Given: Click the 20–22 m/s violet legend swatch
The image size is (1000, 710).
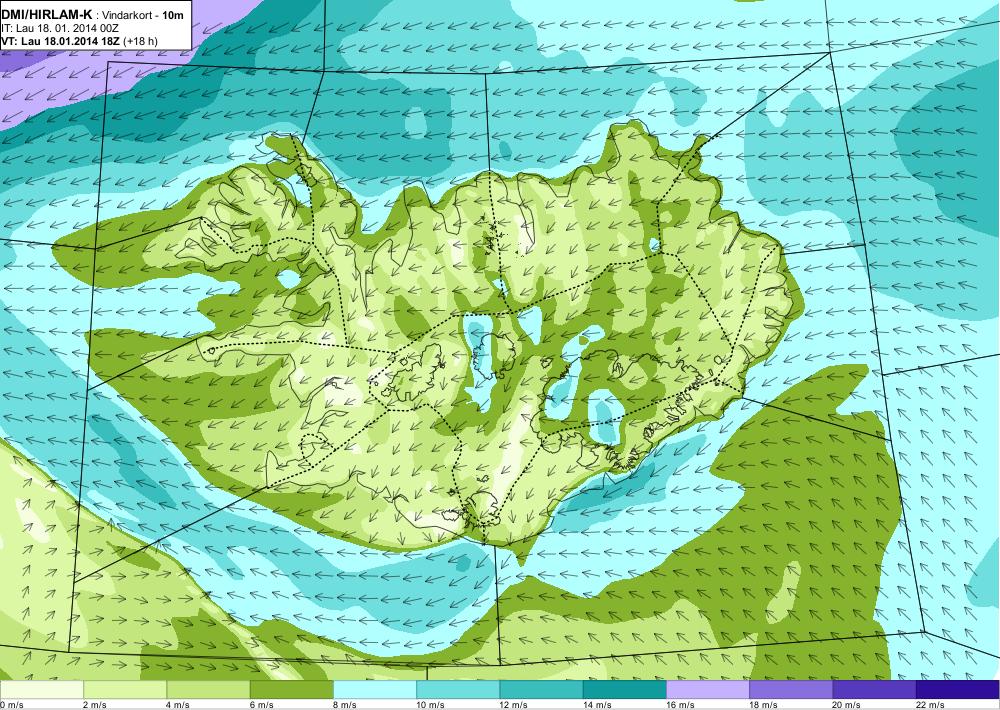Looking at the screenshot, I should pyautogui.click(x=874, y=690).
